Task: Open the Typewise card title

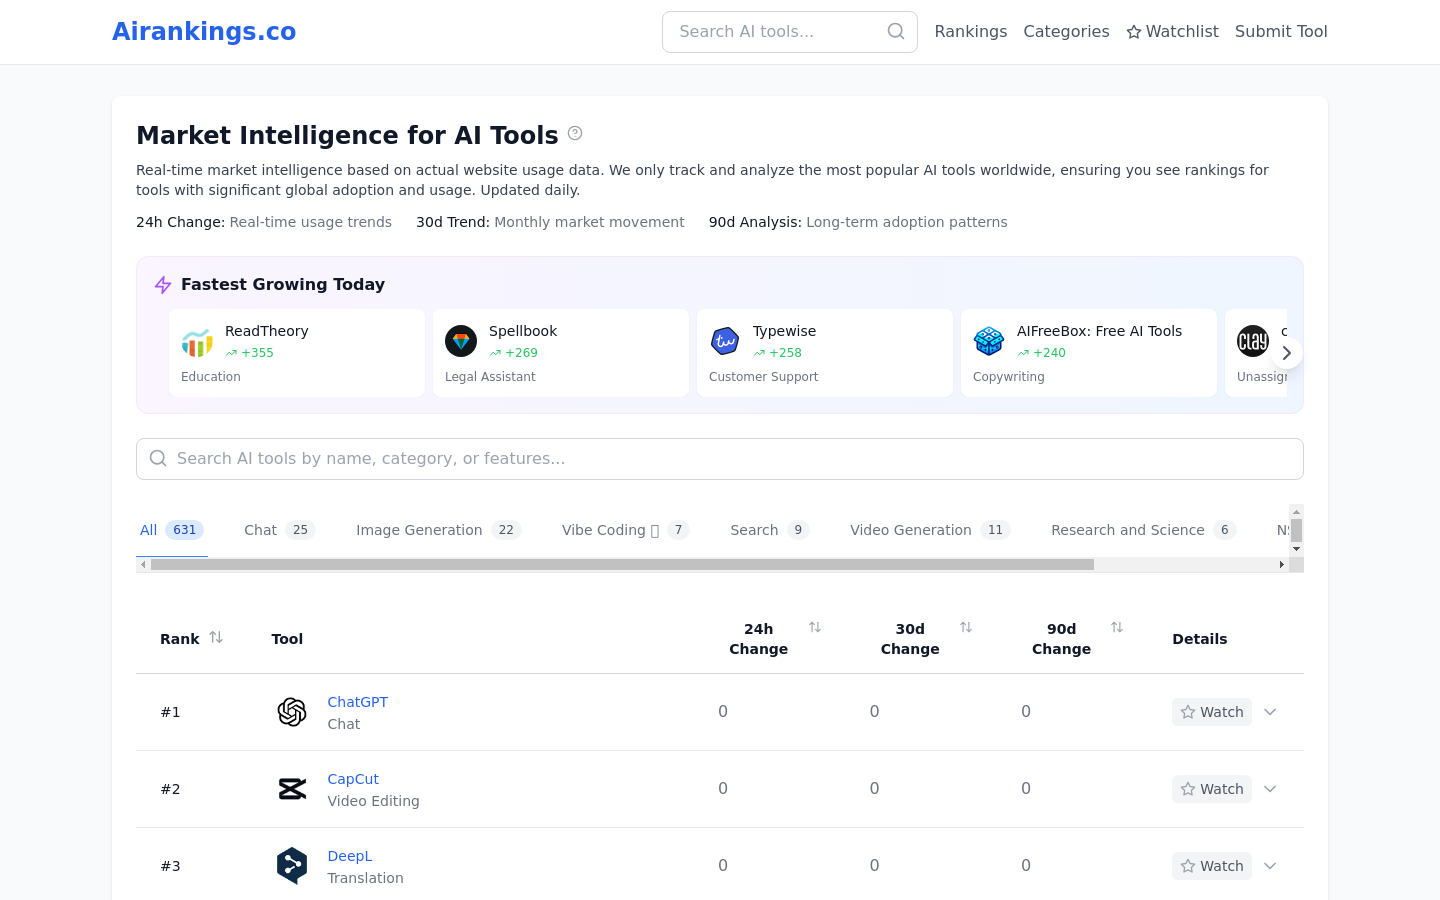Action: click(784, 331)
